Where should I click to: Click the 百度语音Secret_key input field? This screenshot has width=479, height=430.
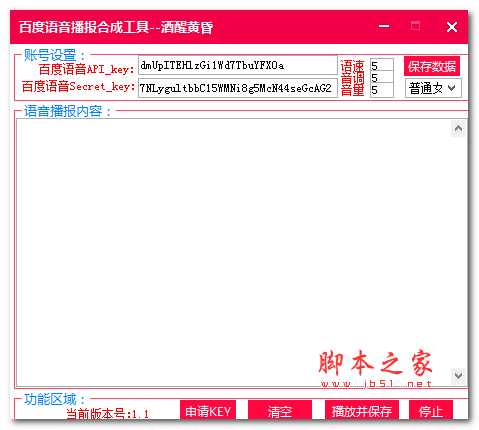238,88
